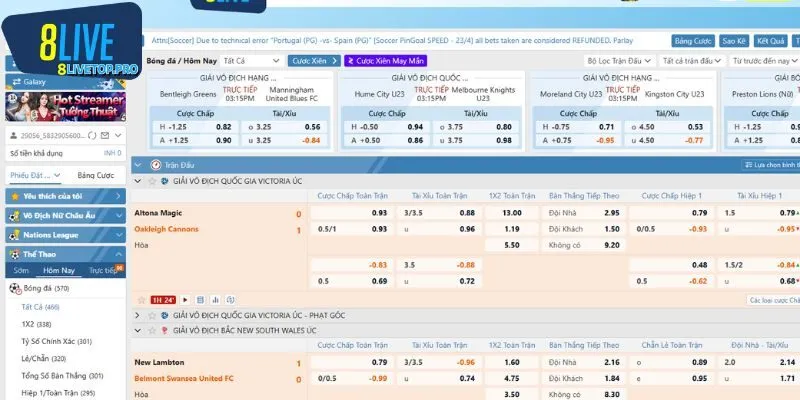Image resolution: width=800 pixels, height=400 pixels.
Task: Select Tỷ Số Chính Xác (301)
Action: (57, 341)
